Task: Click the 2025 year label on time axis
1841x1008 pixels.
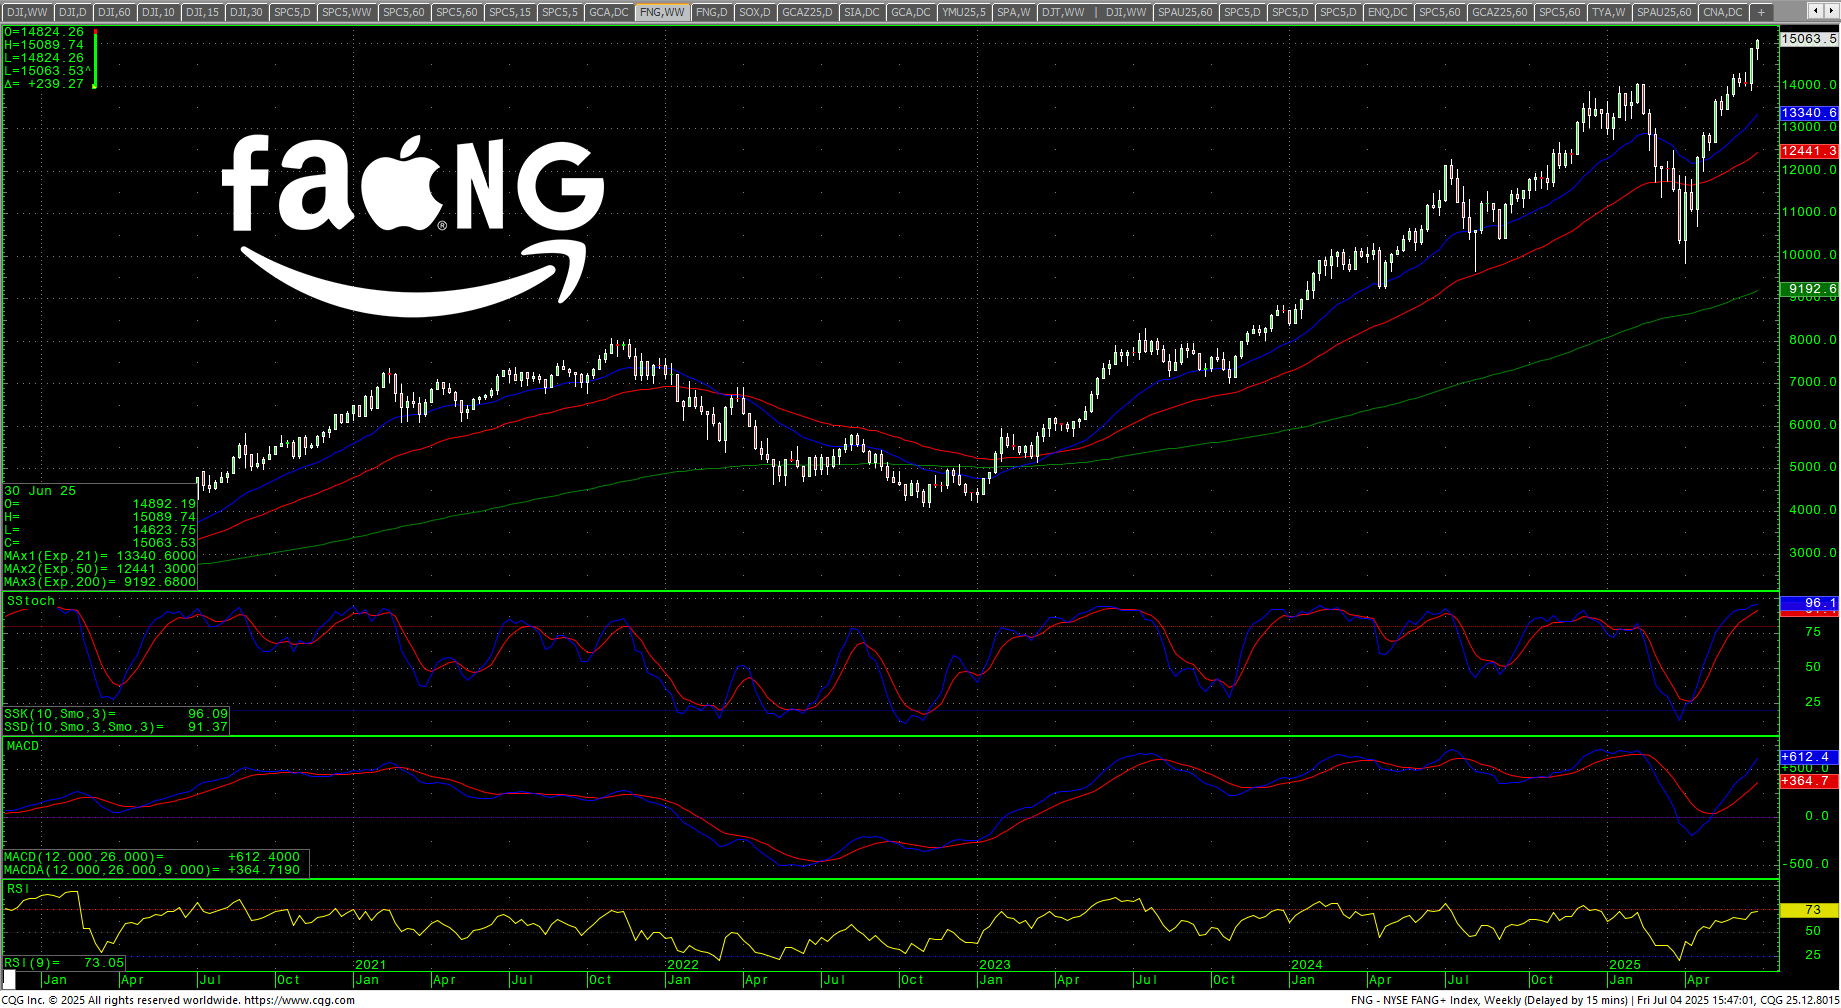Action: [1625, 965]
